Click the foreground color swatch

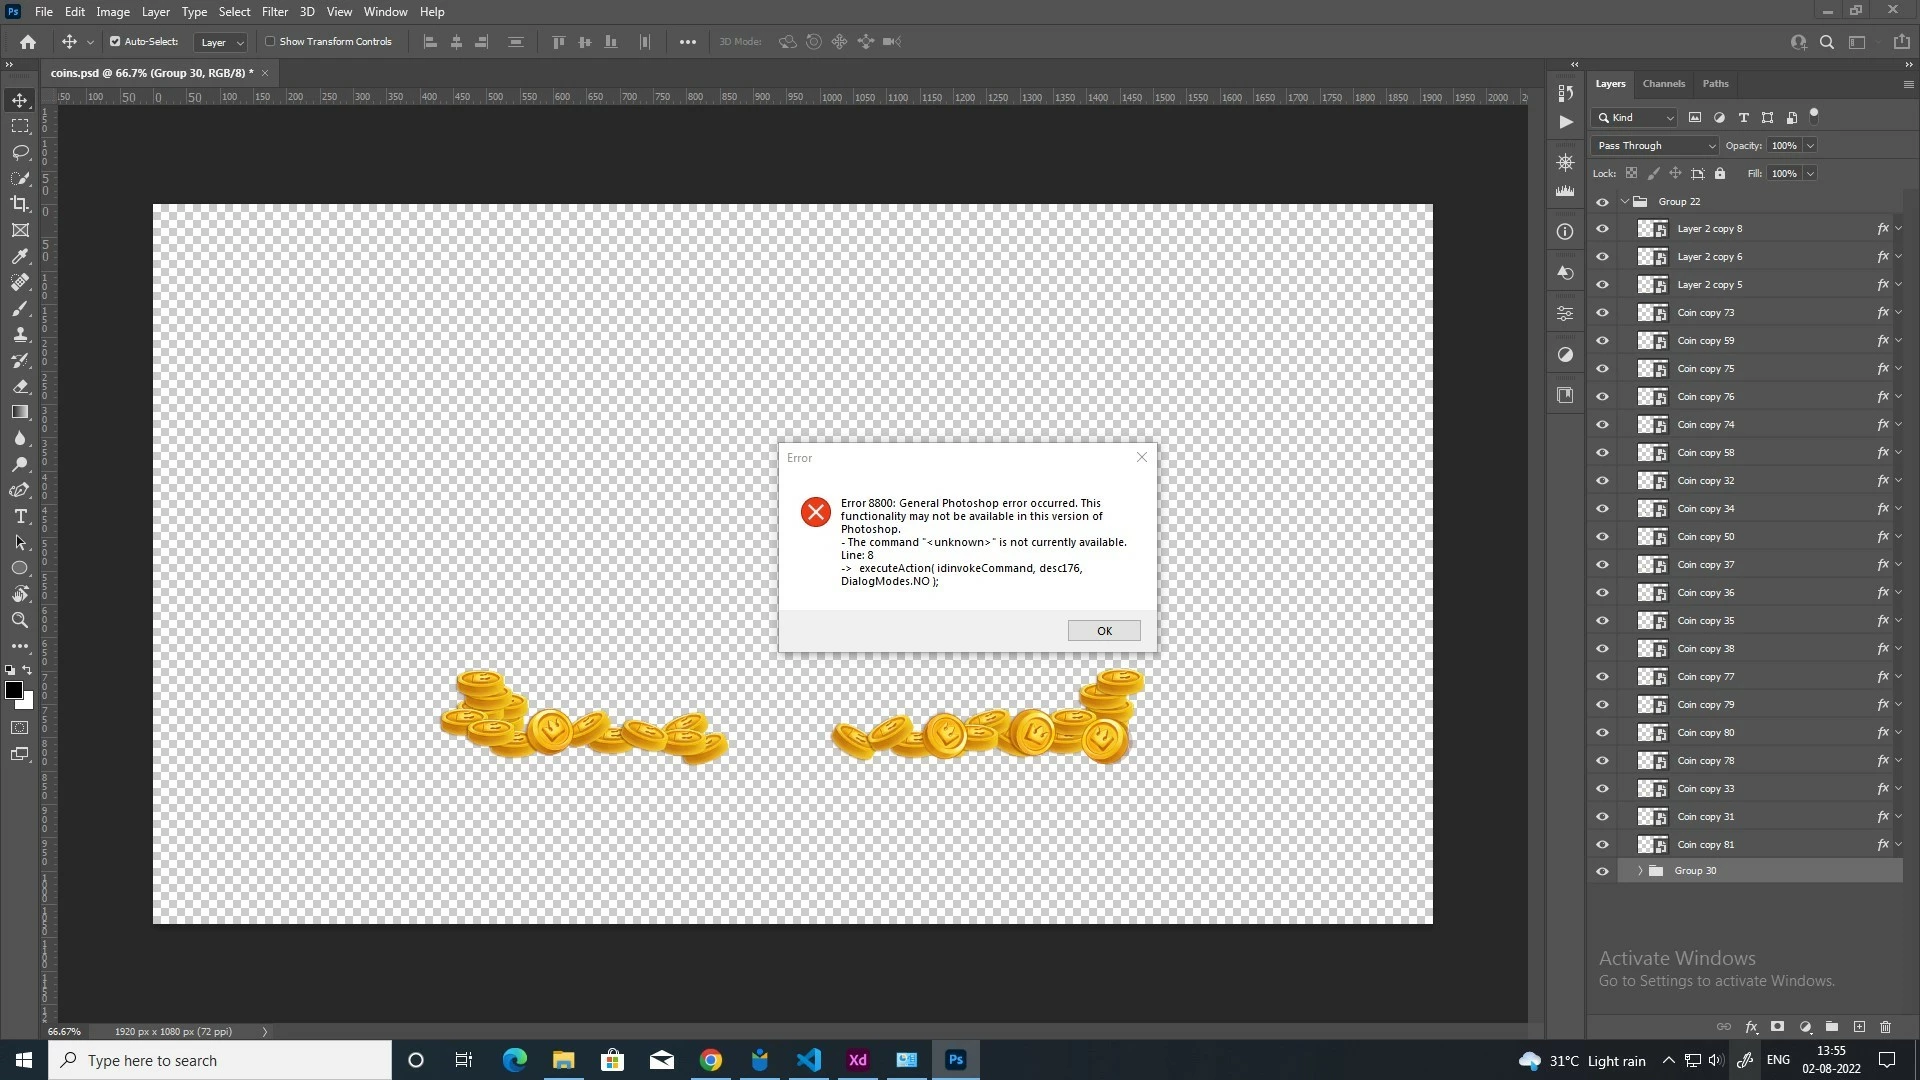pyautogui.click(x=13, y=690)
